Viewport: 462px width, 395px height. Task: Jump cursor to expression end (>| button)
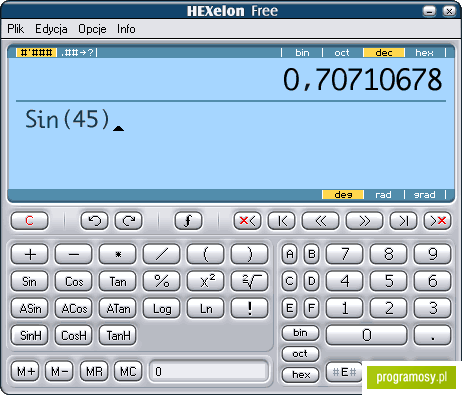coord(403,221)
